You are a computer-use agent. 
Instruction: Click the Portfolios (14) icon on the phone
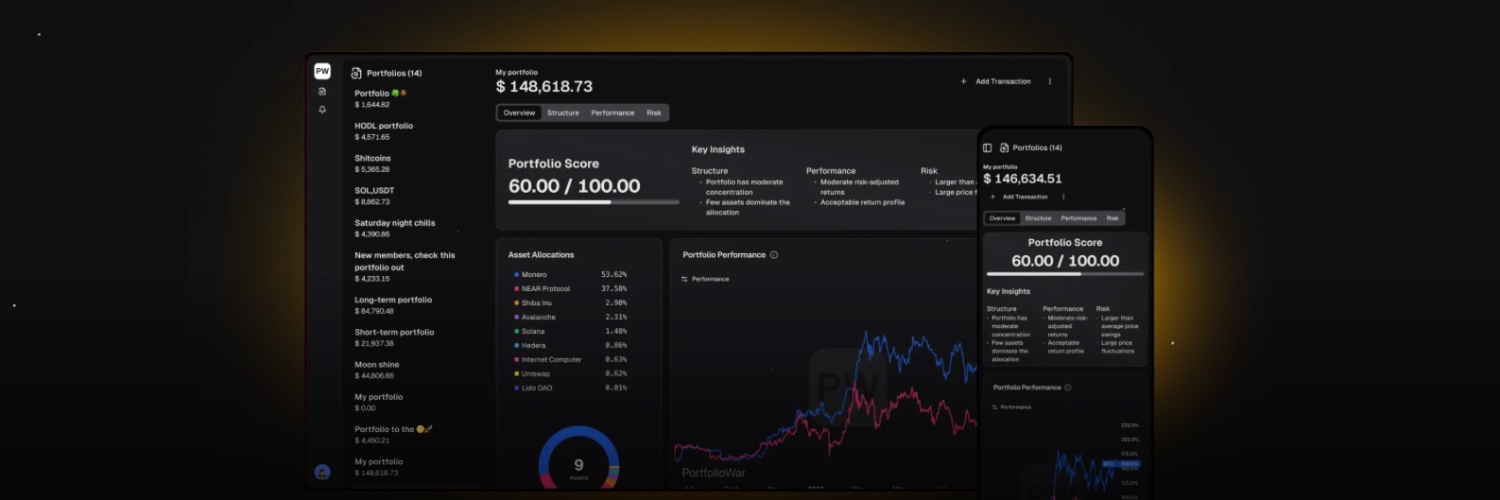(x=1005, y=148)
